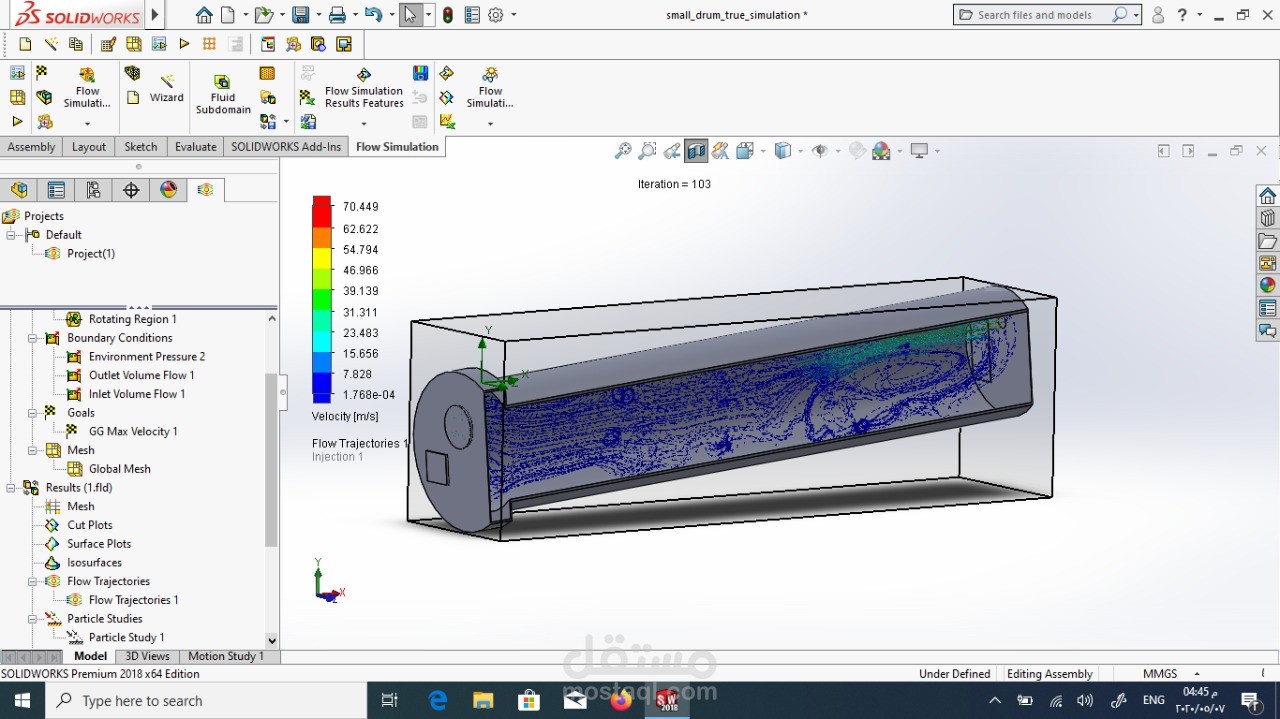Open the ConfigurationManager tab in the left panel
This screenshot has width=1280, height=719.
click(93, 190)
